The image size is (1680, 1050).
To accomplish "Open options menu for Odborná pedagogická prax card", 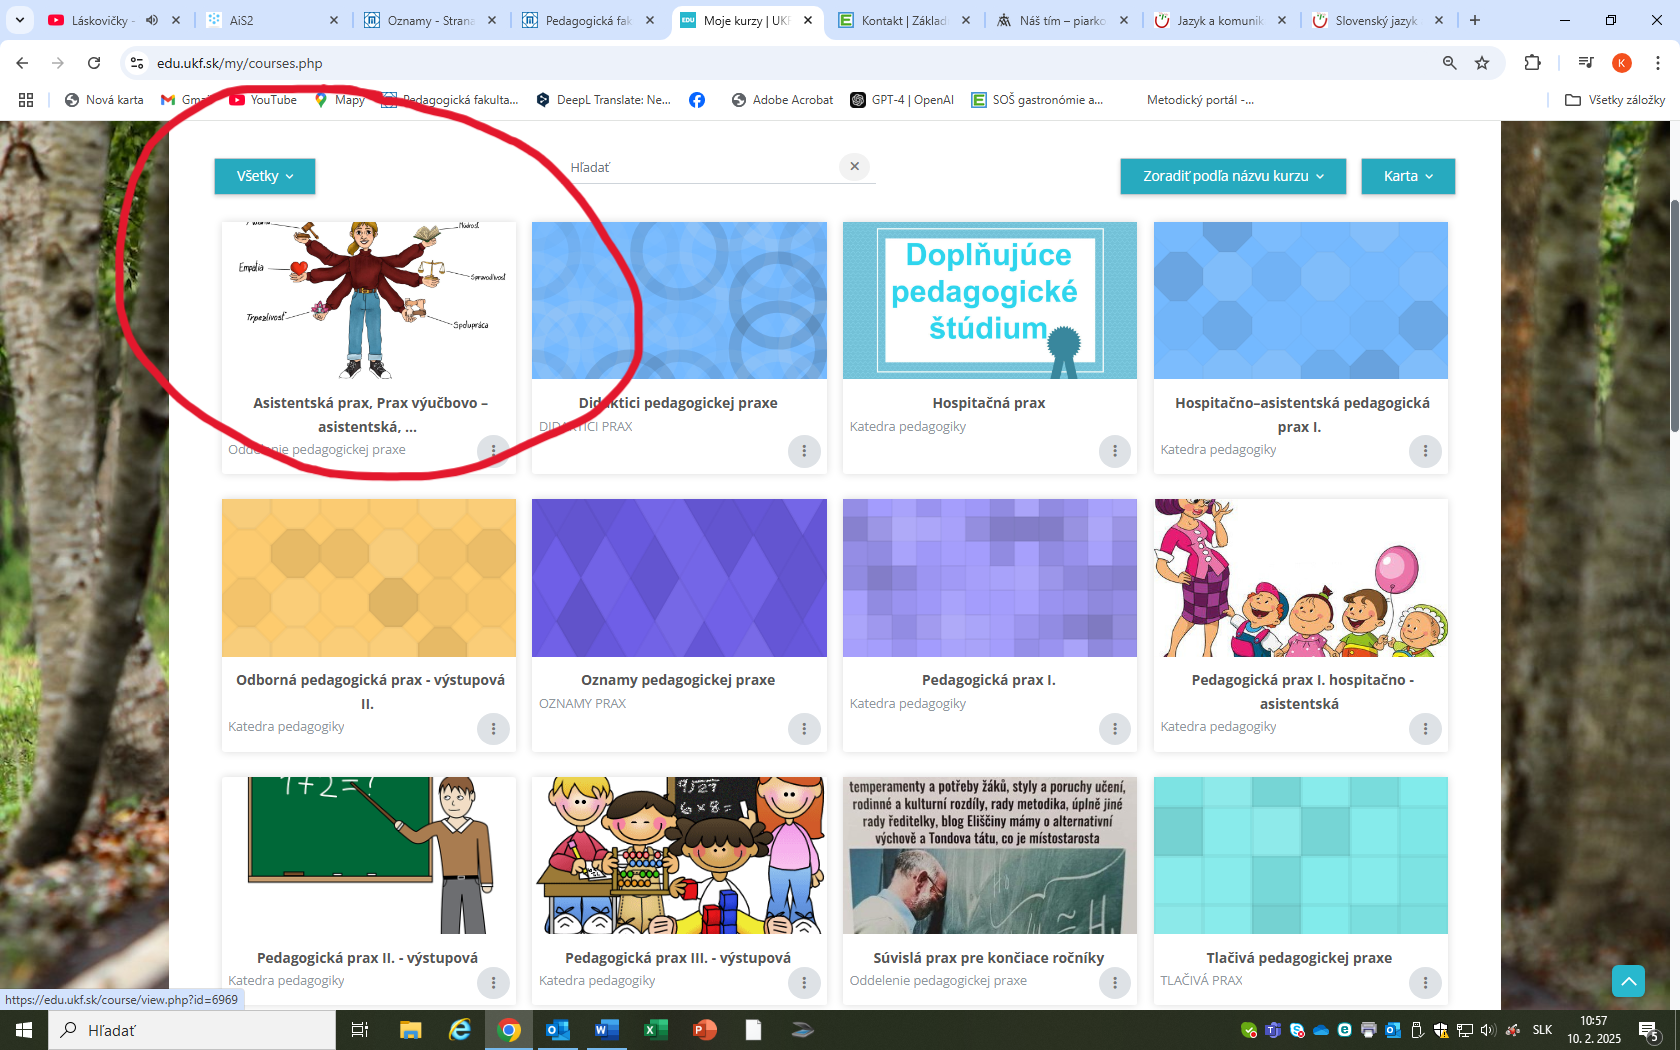I will pyautogui.click(x=493, y=728).
